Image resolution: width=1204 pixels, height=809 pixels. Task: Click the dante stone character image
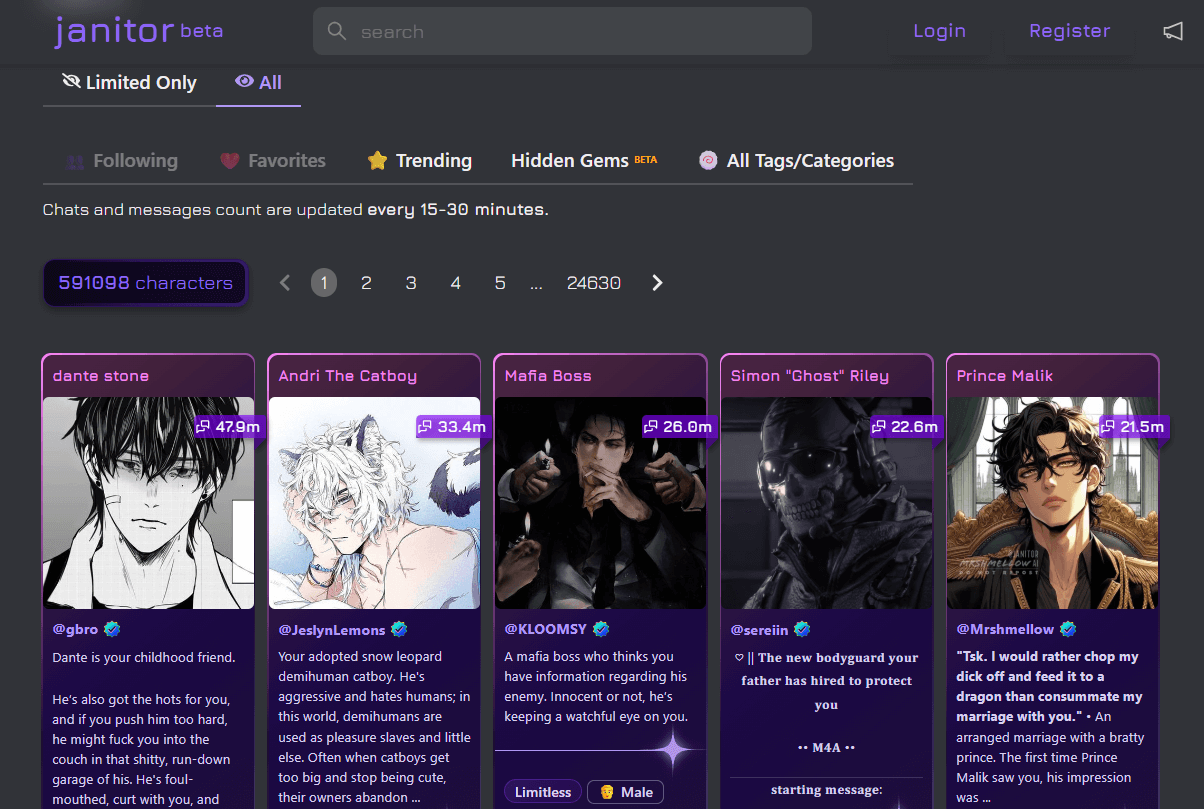[148, 503]
